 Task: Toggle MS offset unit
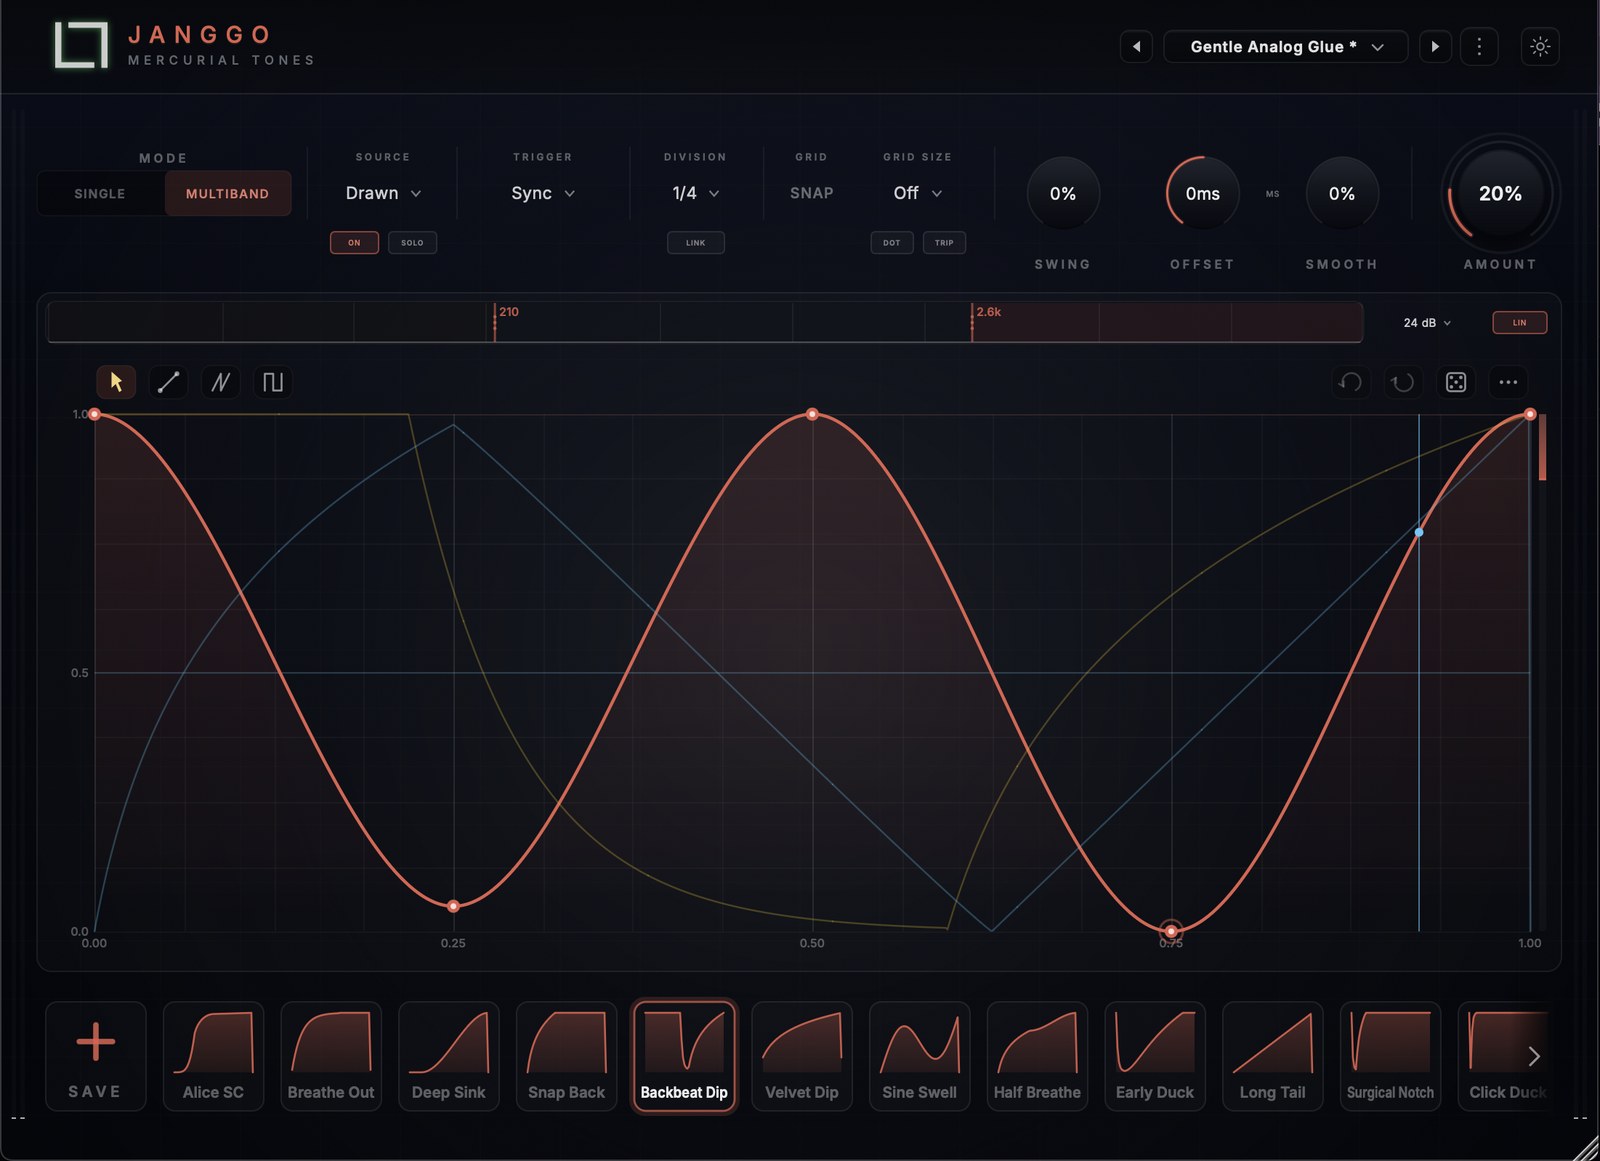tap(1272, 194)
